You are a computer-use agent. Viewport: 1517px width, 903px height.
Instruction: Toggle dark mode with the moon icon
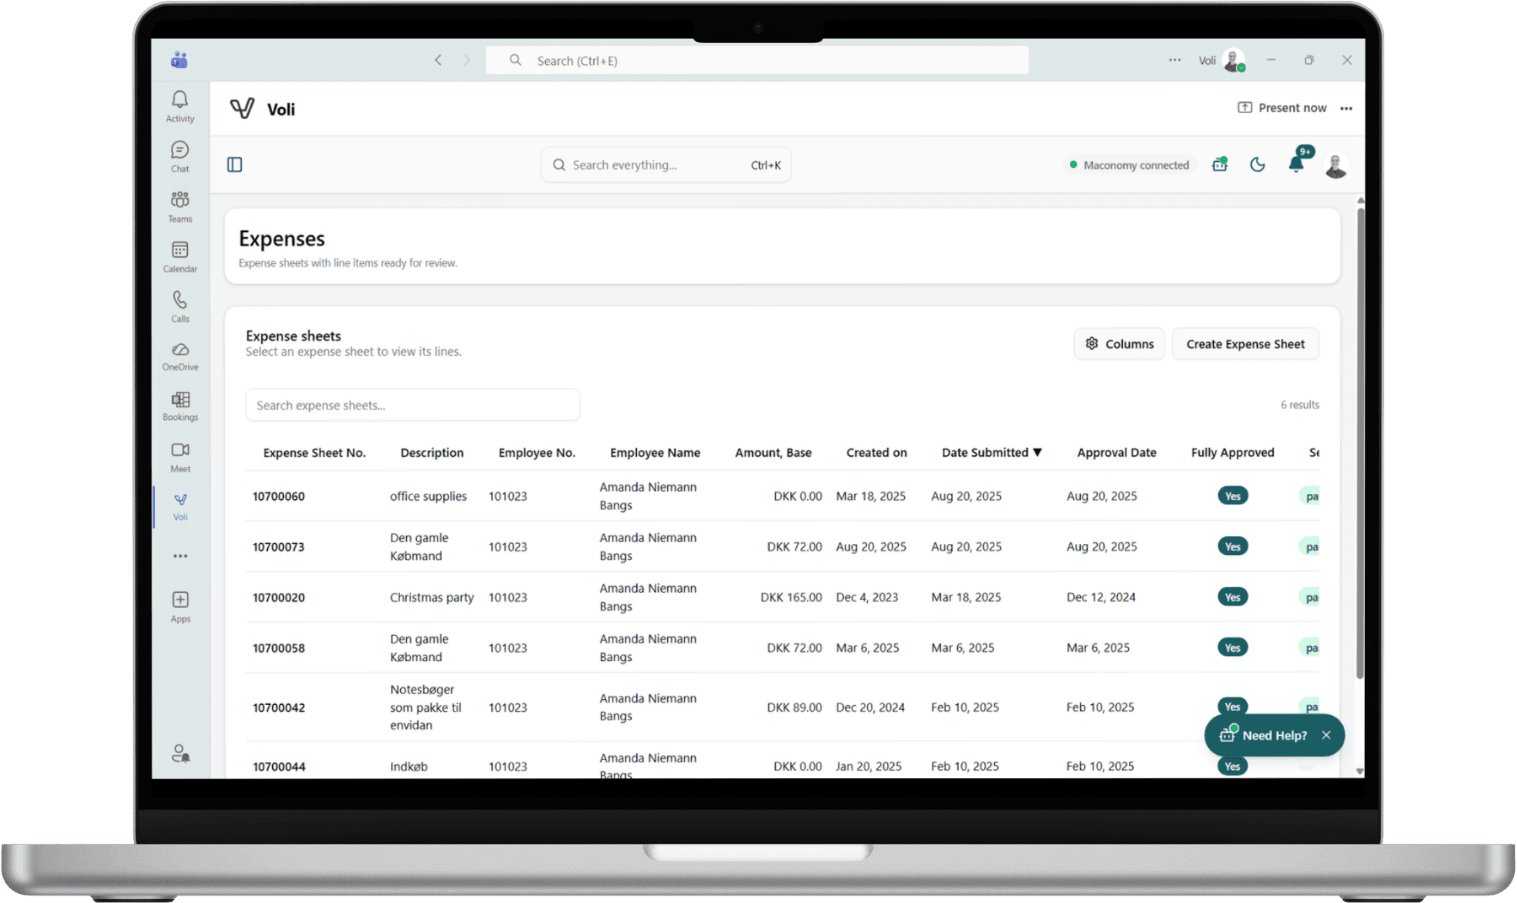pos(1257,164)
